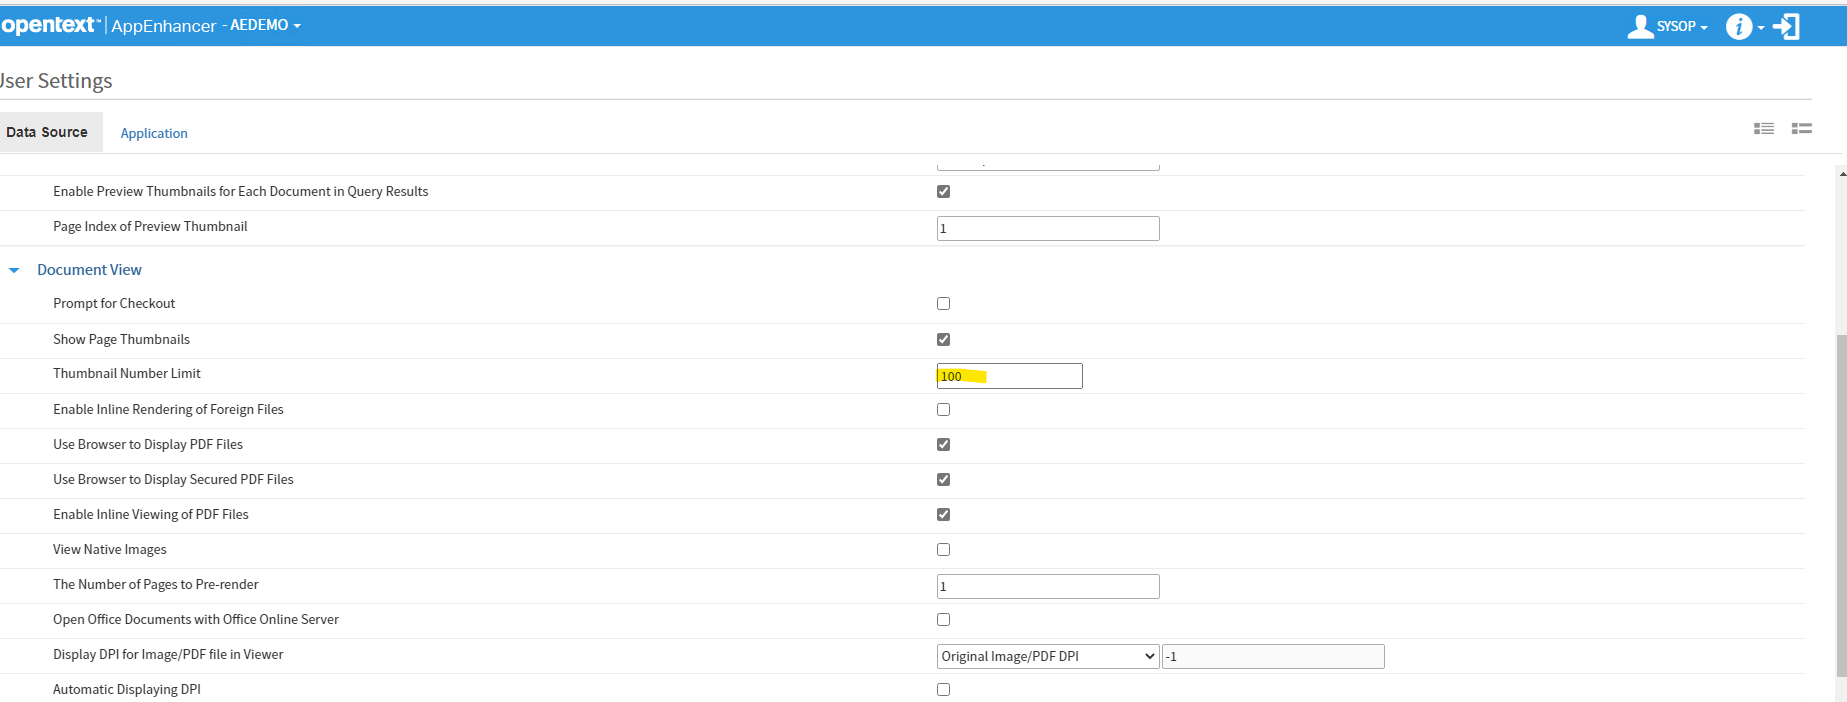The height and width of the screenshot is (702, 1847).
Task: Open the SYSOP user dropdown arrow
Action: tap(1704, 28)
